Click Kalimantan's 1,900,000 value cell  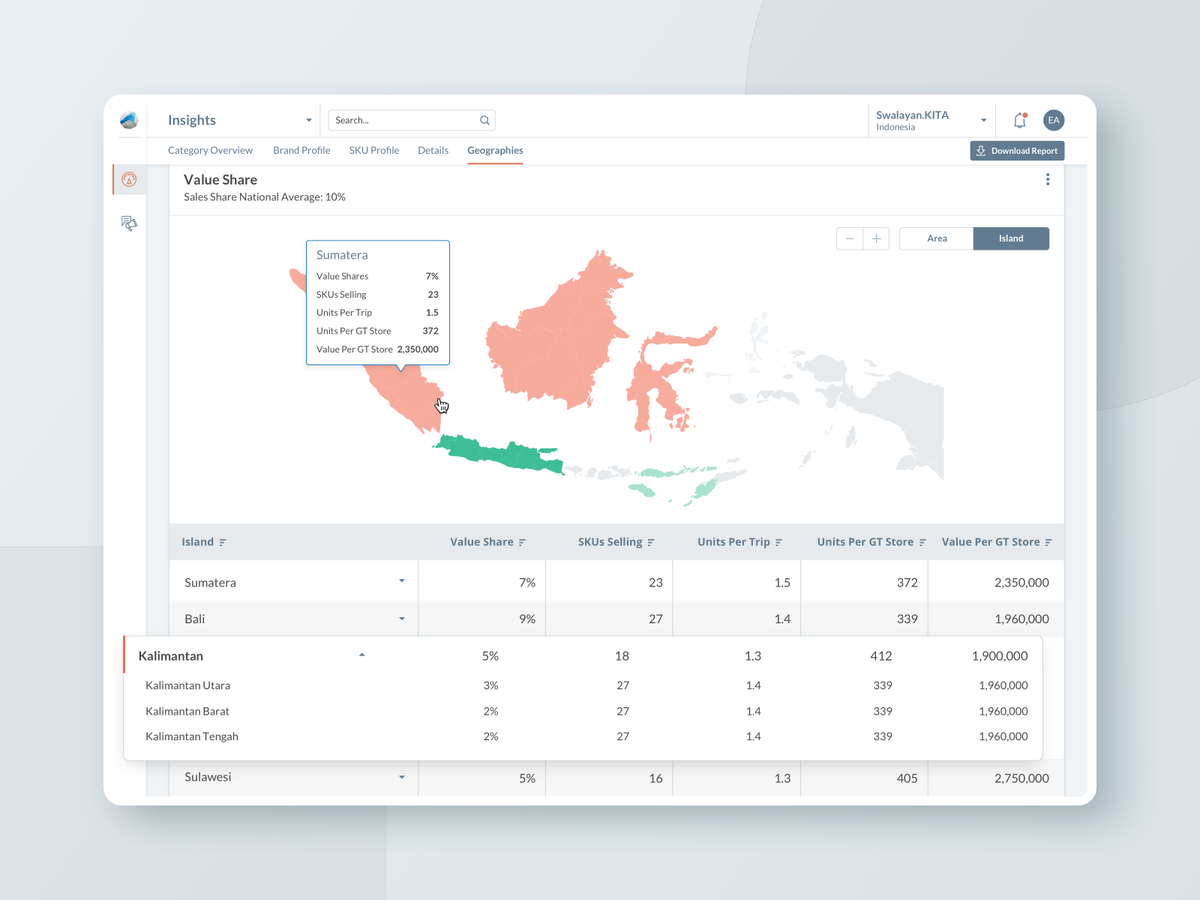coord(1000,656)
